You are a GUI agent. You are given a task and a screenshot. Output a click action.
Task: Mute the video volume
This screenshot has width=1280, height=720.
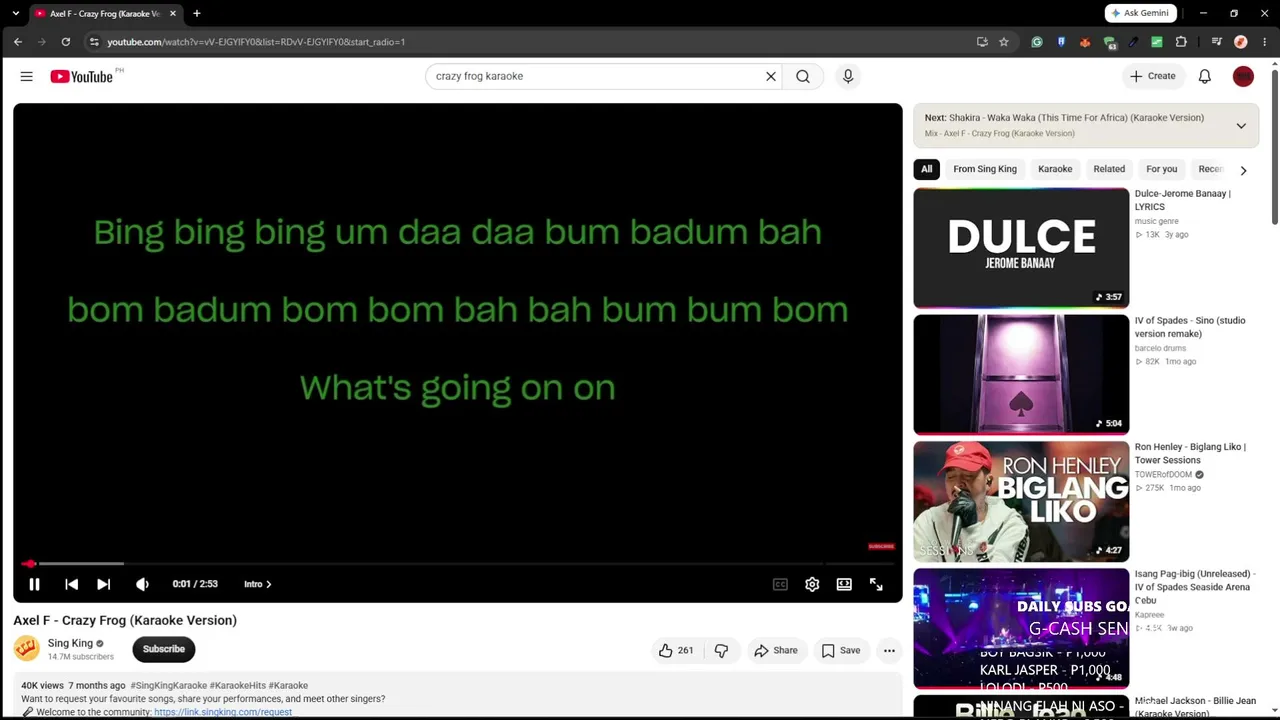click(142, 584)
